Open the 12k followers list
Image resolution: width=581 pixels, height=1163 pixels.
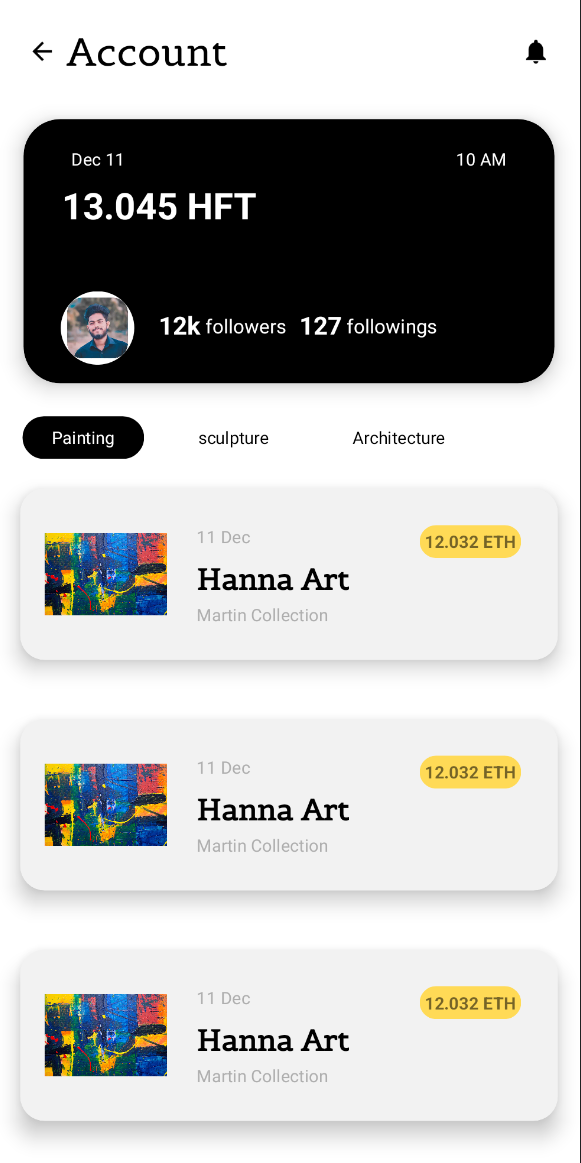click(222, 326)
